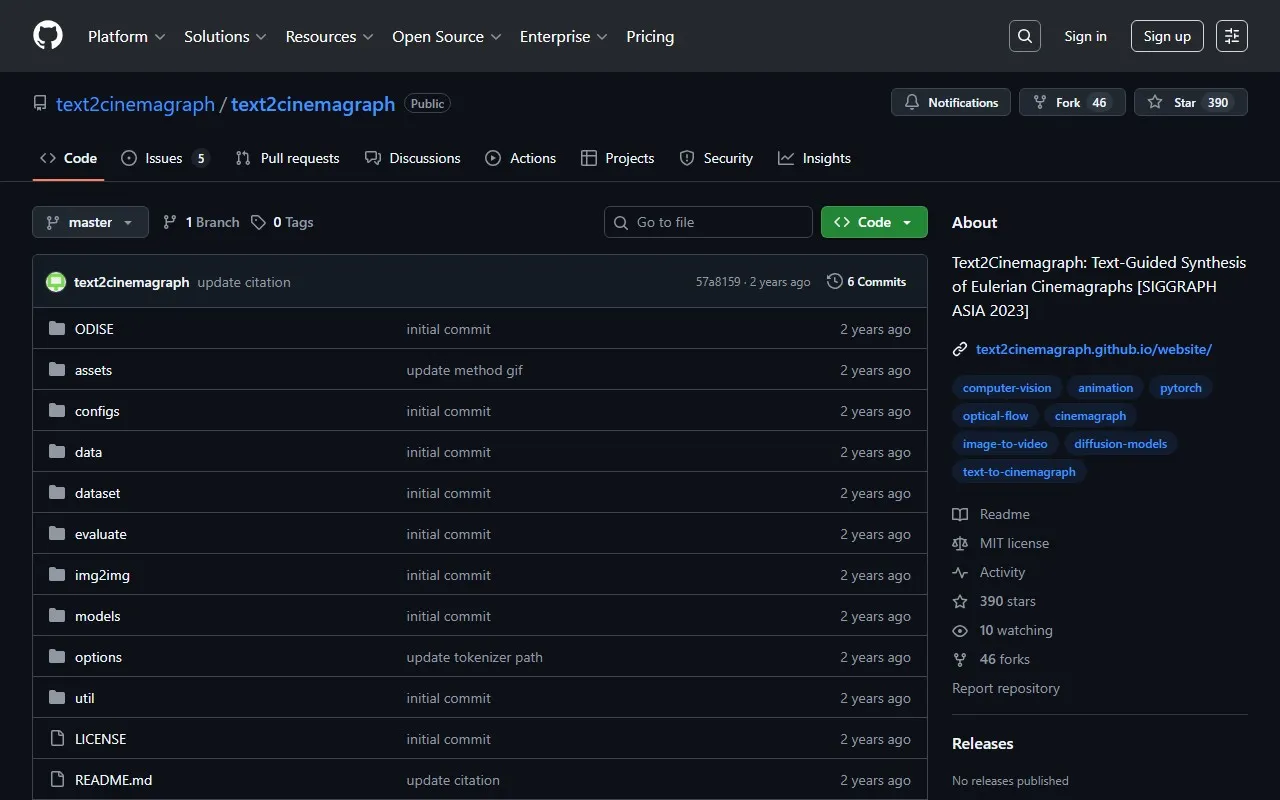This screenshot has height=800, width=1280.
Task: Click the appearance settings icon in header
Action: point(1231,36)
